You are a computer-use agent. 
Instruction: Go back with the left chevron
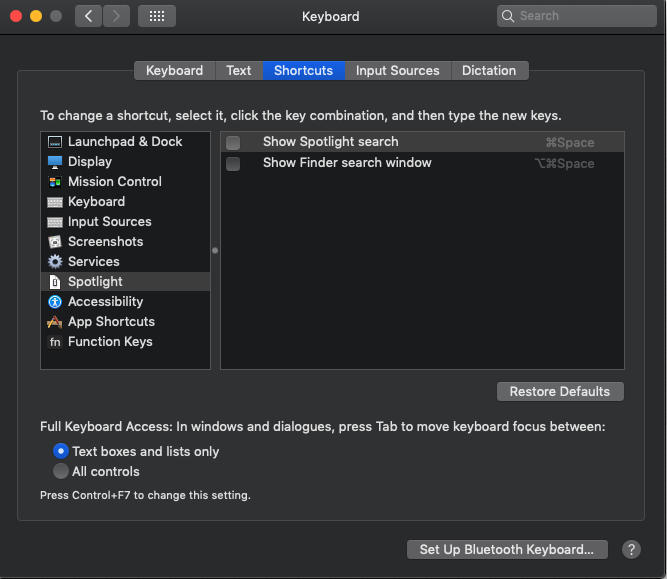88,16
